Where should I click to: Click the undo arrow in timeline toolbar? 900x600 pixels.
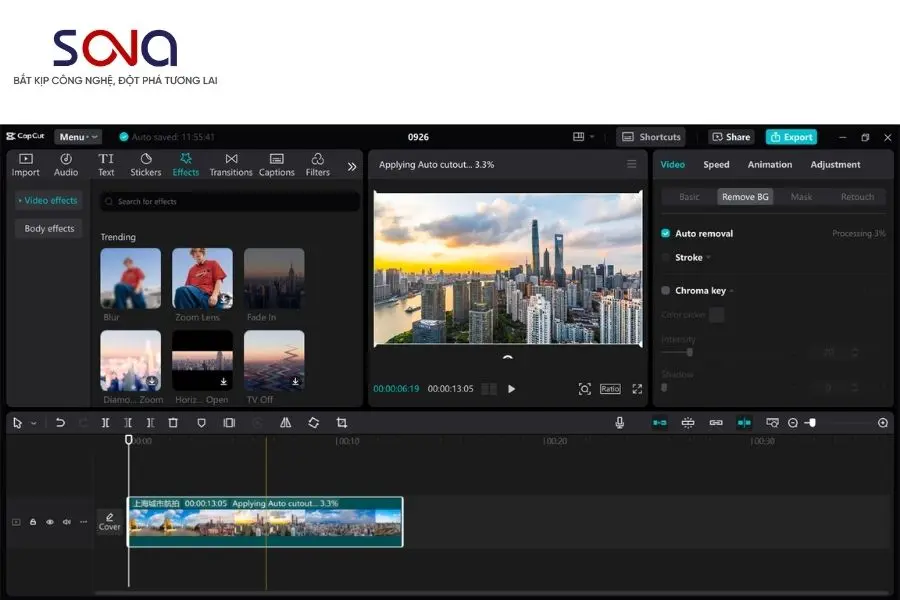pos(60,423)
